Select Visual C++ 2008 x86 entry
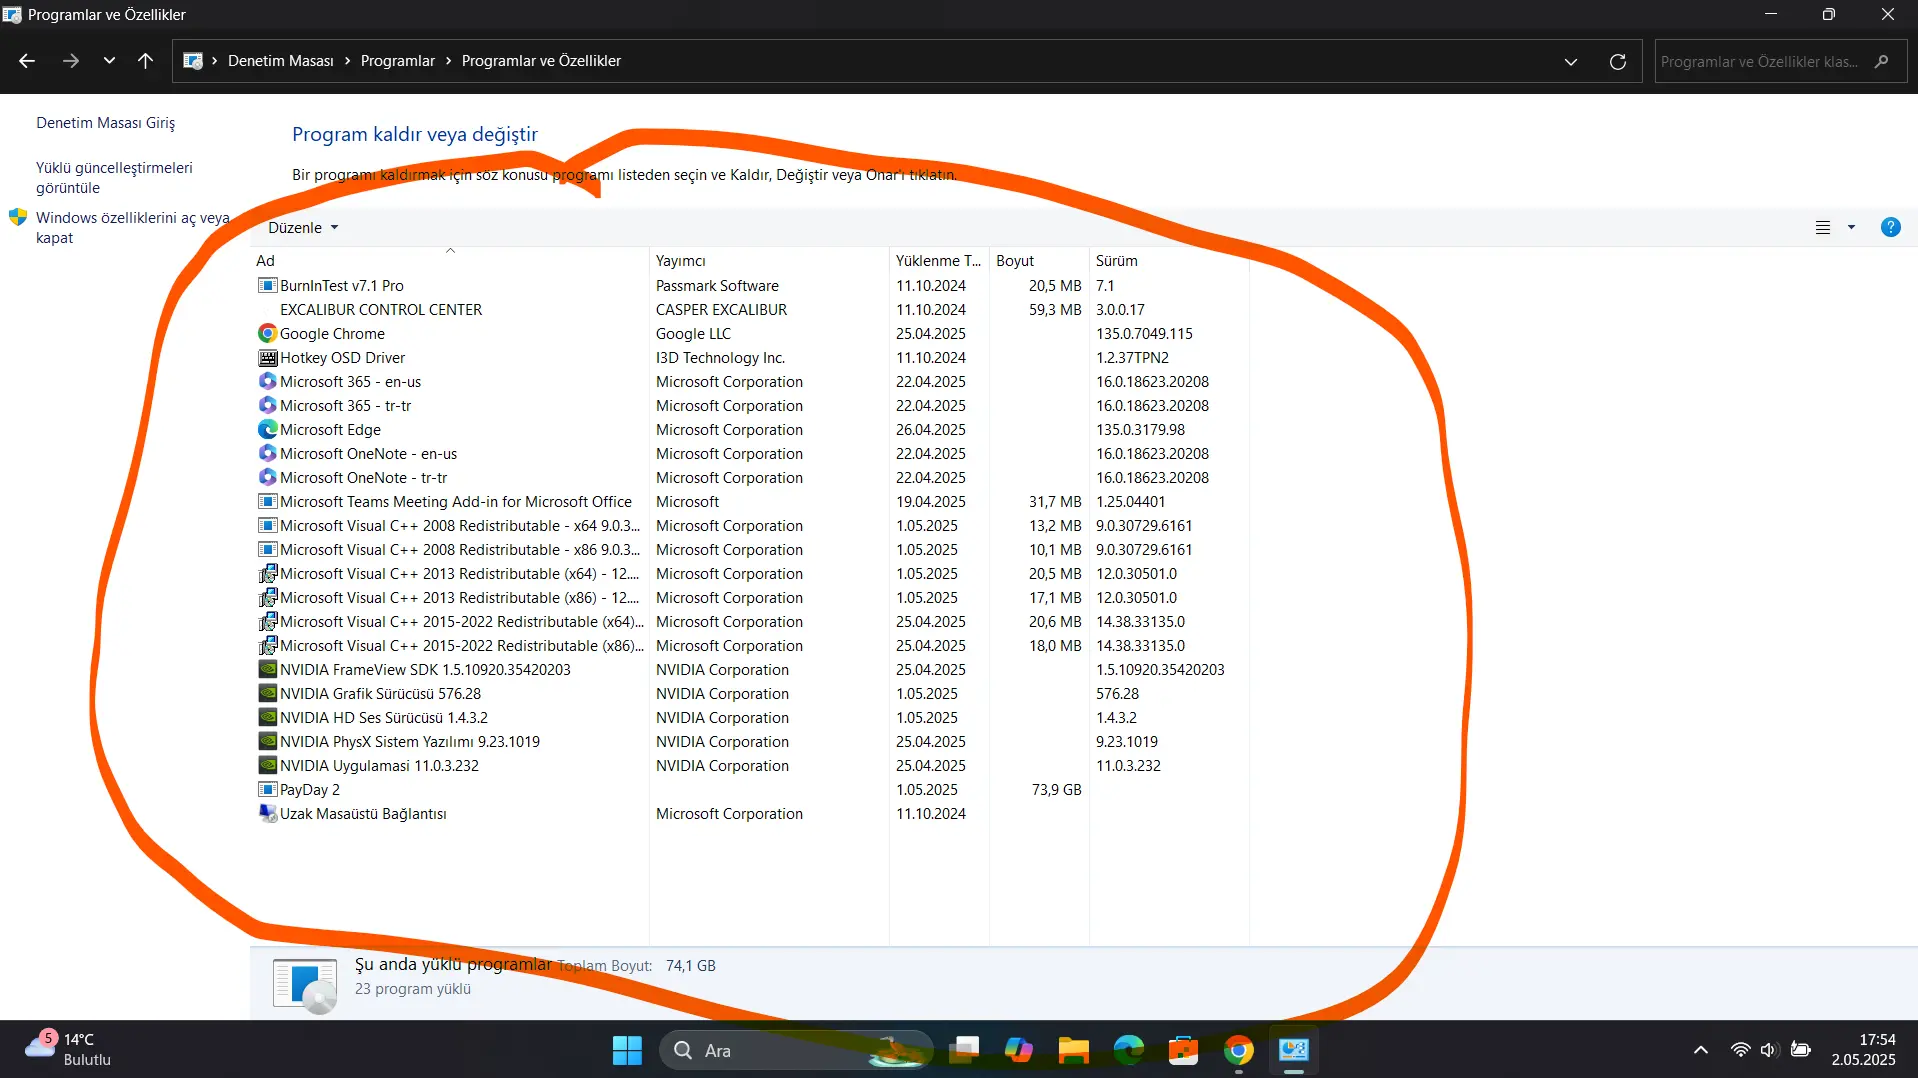This screenshot has height=1078, width=1918. point(460,550)
